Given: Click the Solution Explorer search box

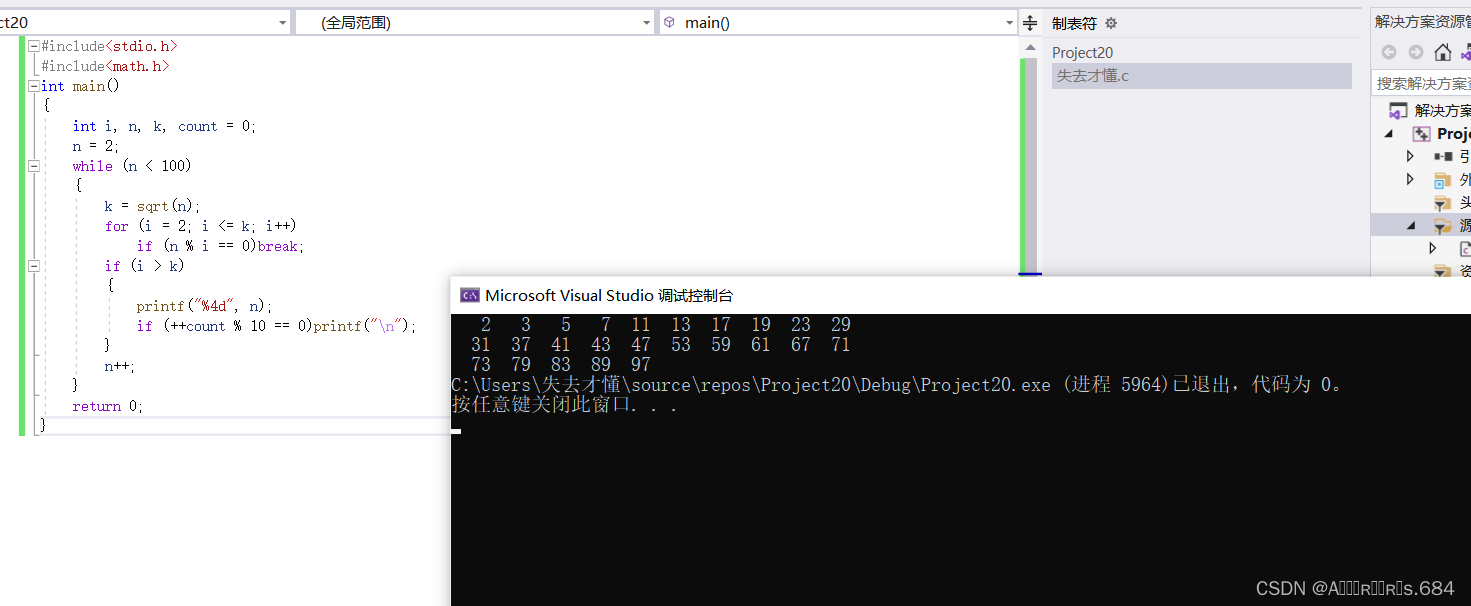Looking at the screenshot, I should (x=1421, y=83).
